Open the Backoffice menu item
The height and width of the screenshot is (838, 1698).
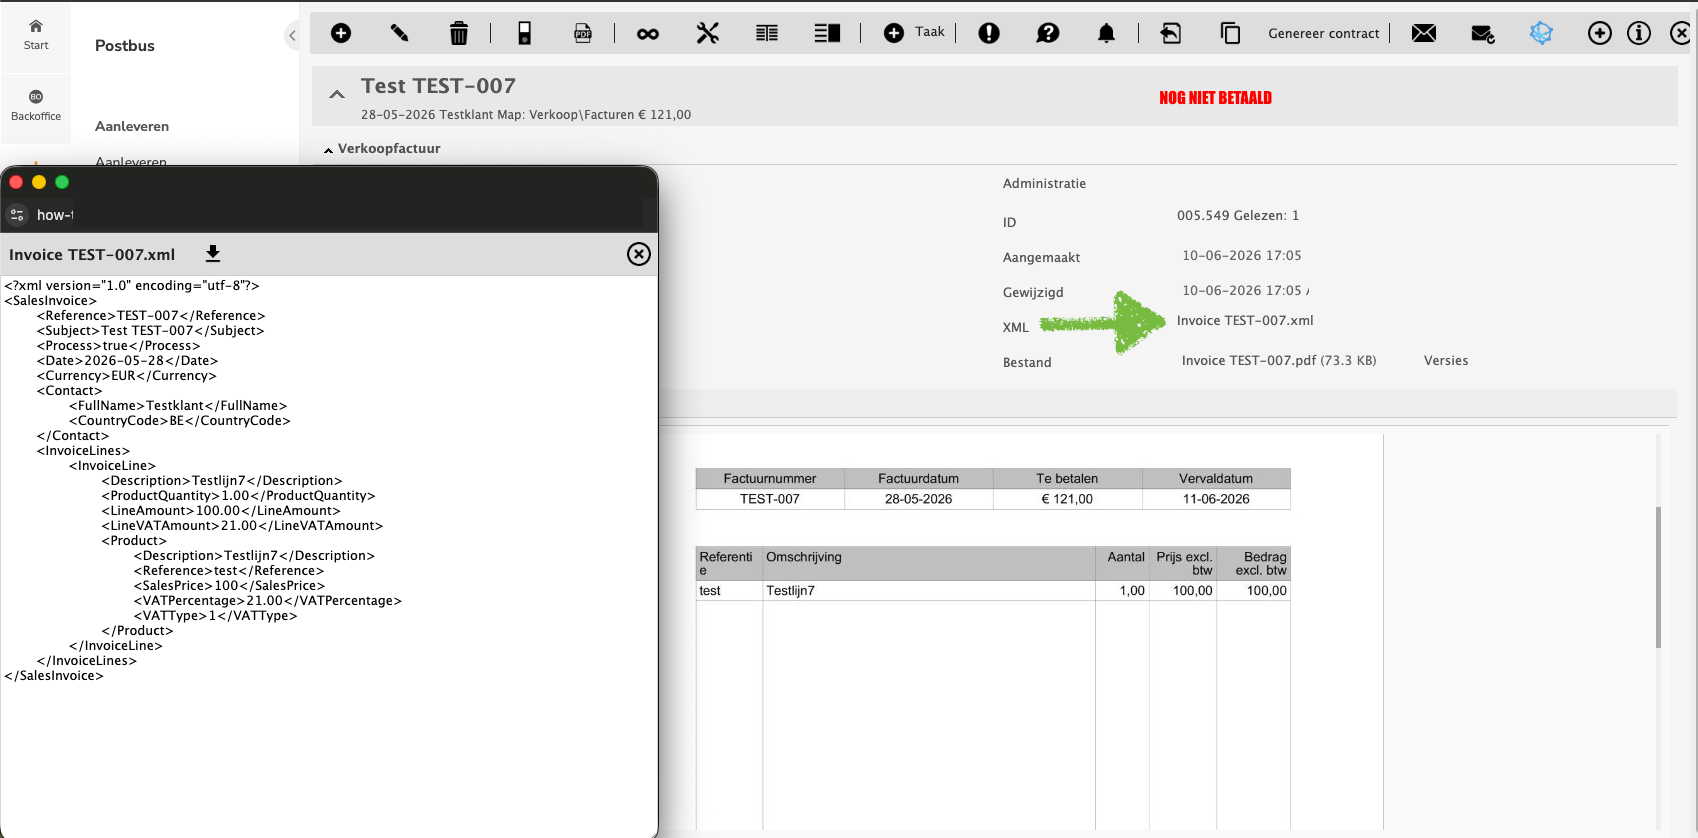[36, 105]
